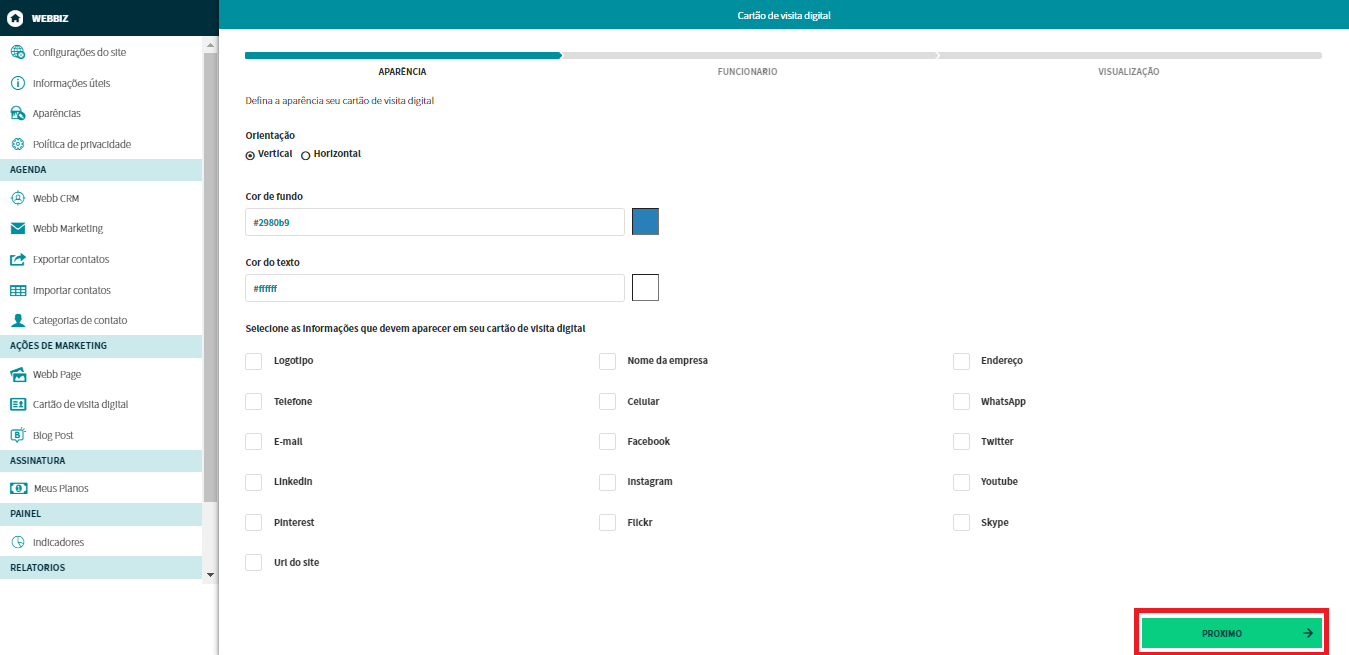Click the Importar contatos table icon
Screen dimensions: 1349x655
click(x=17, y=290)
